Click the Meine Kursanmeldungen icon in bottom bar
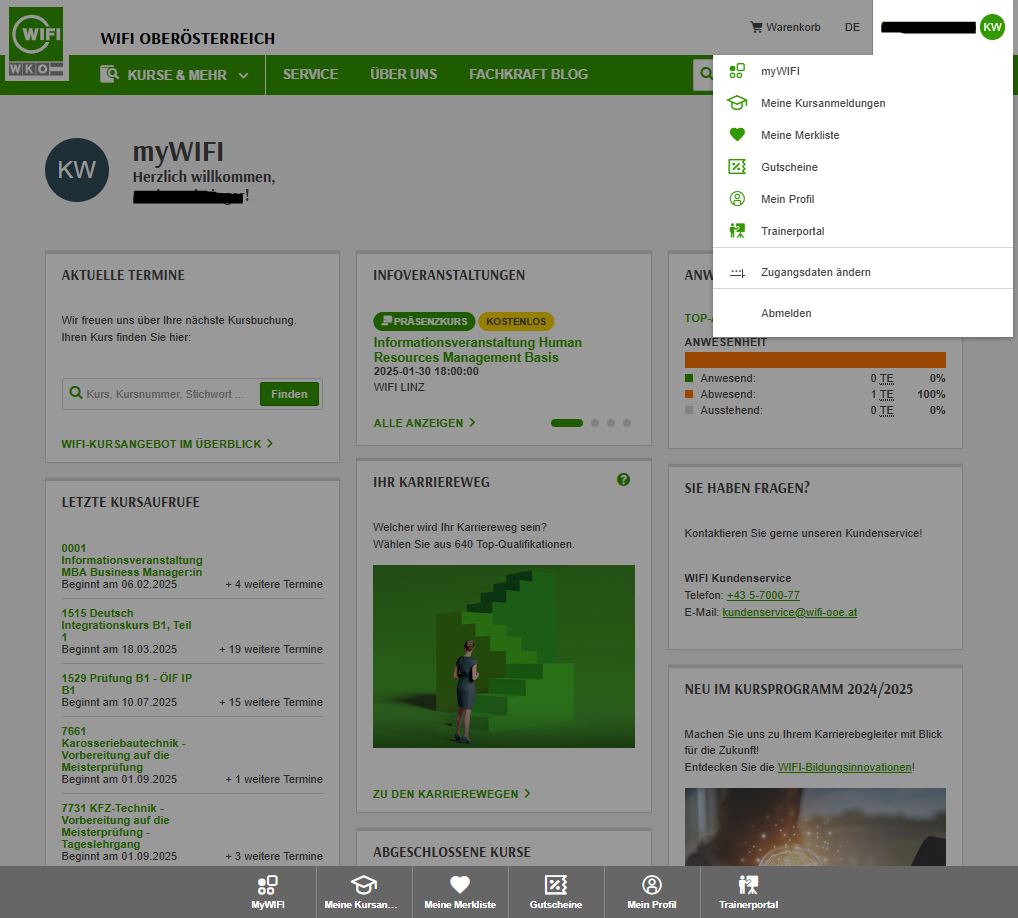 point(364,885)
